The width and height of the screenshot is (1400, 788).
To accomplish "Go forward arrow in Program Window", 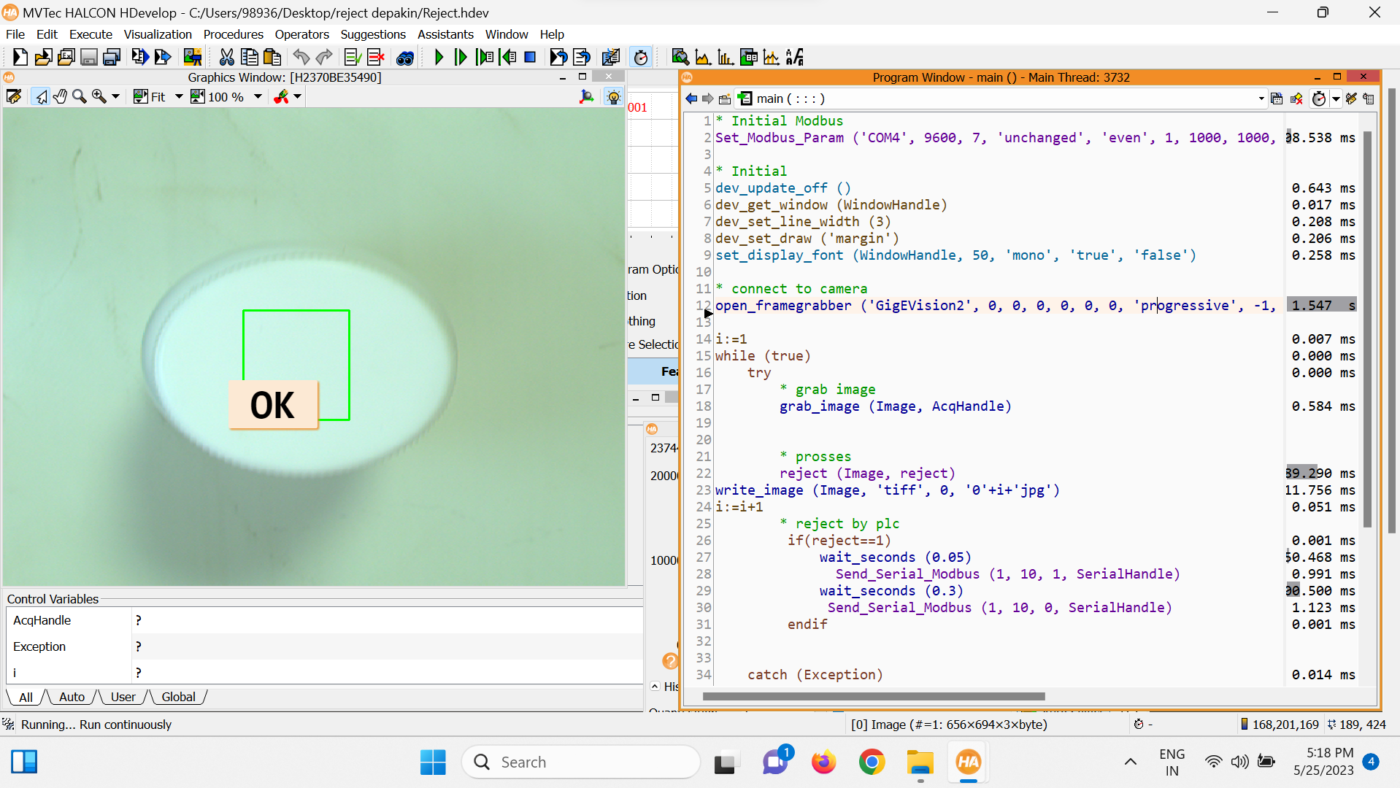I will tap(708, 98).
